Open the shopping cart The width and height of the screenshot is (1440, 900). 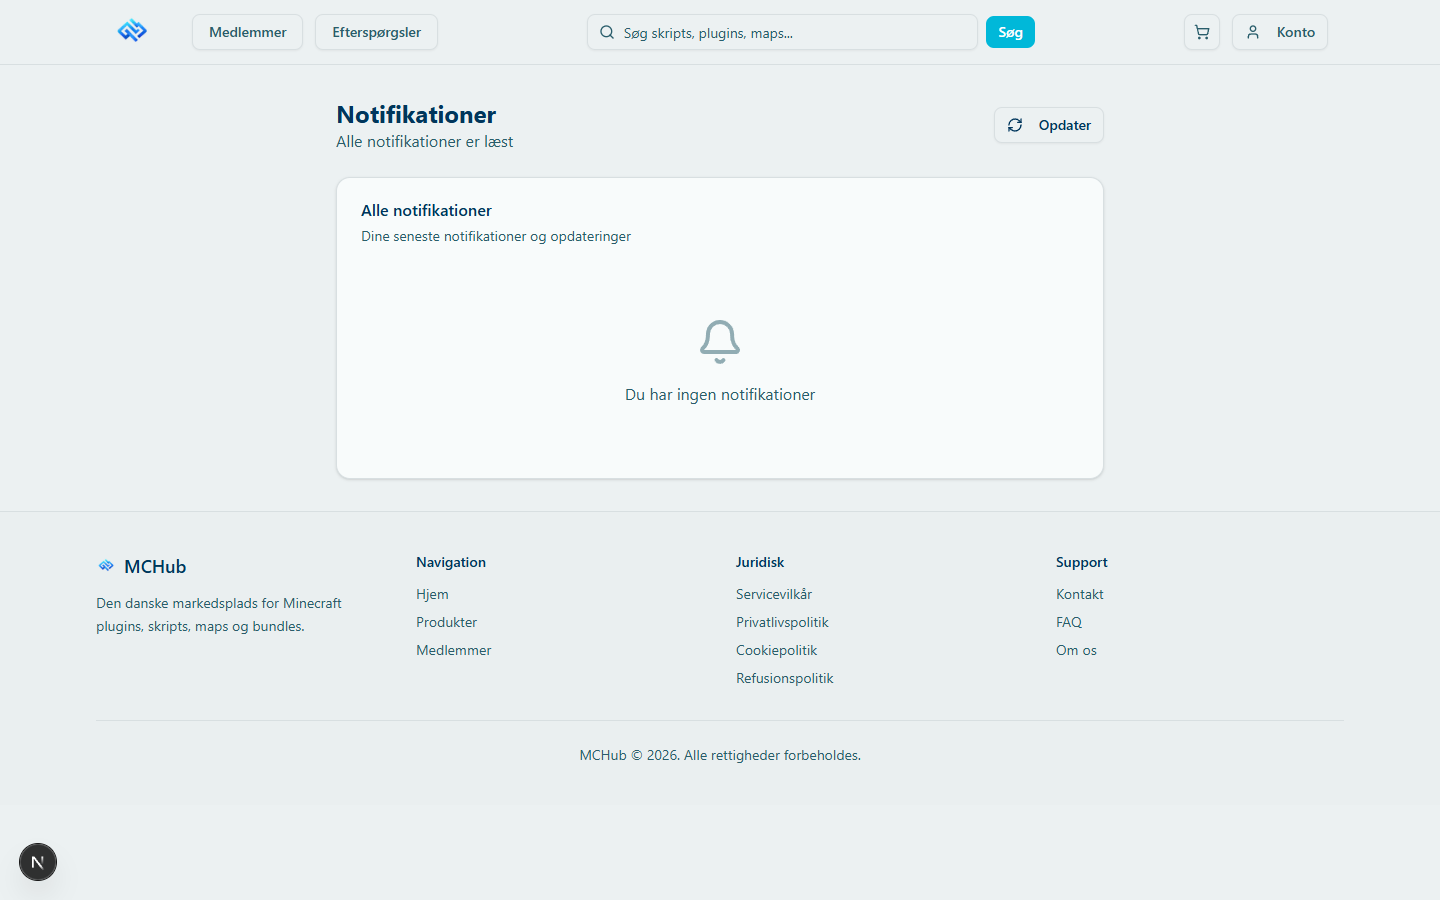1202,32
